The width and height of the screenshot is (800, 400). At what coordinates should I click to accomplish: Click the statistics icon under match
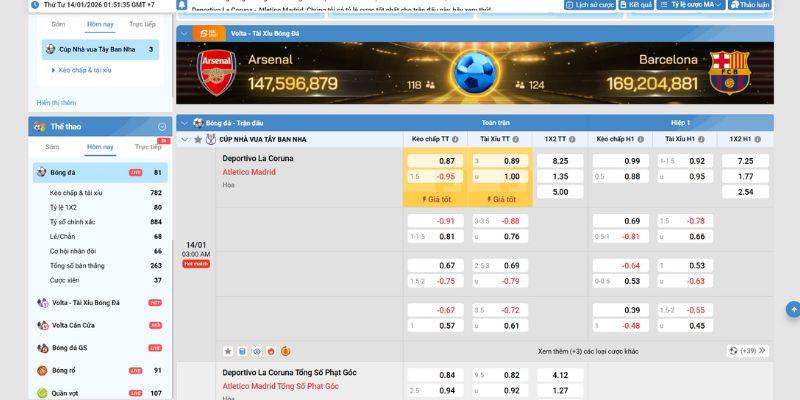point(242,351)
